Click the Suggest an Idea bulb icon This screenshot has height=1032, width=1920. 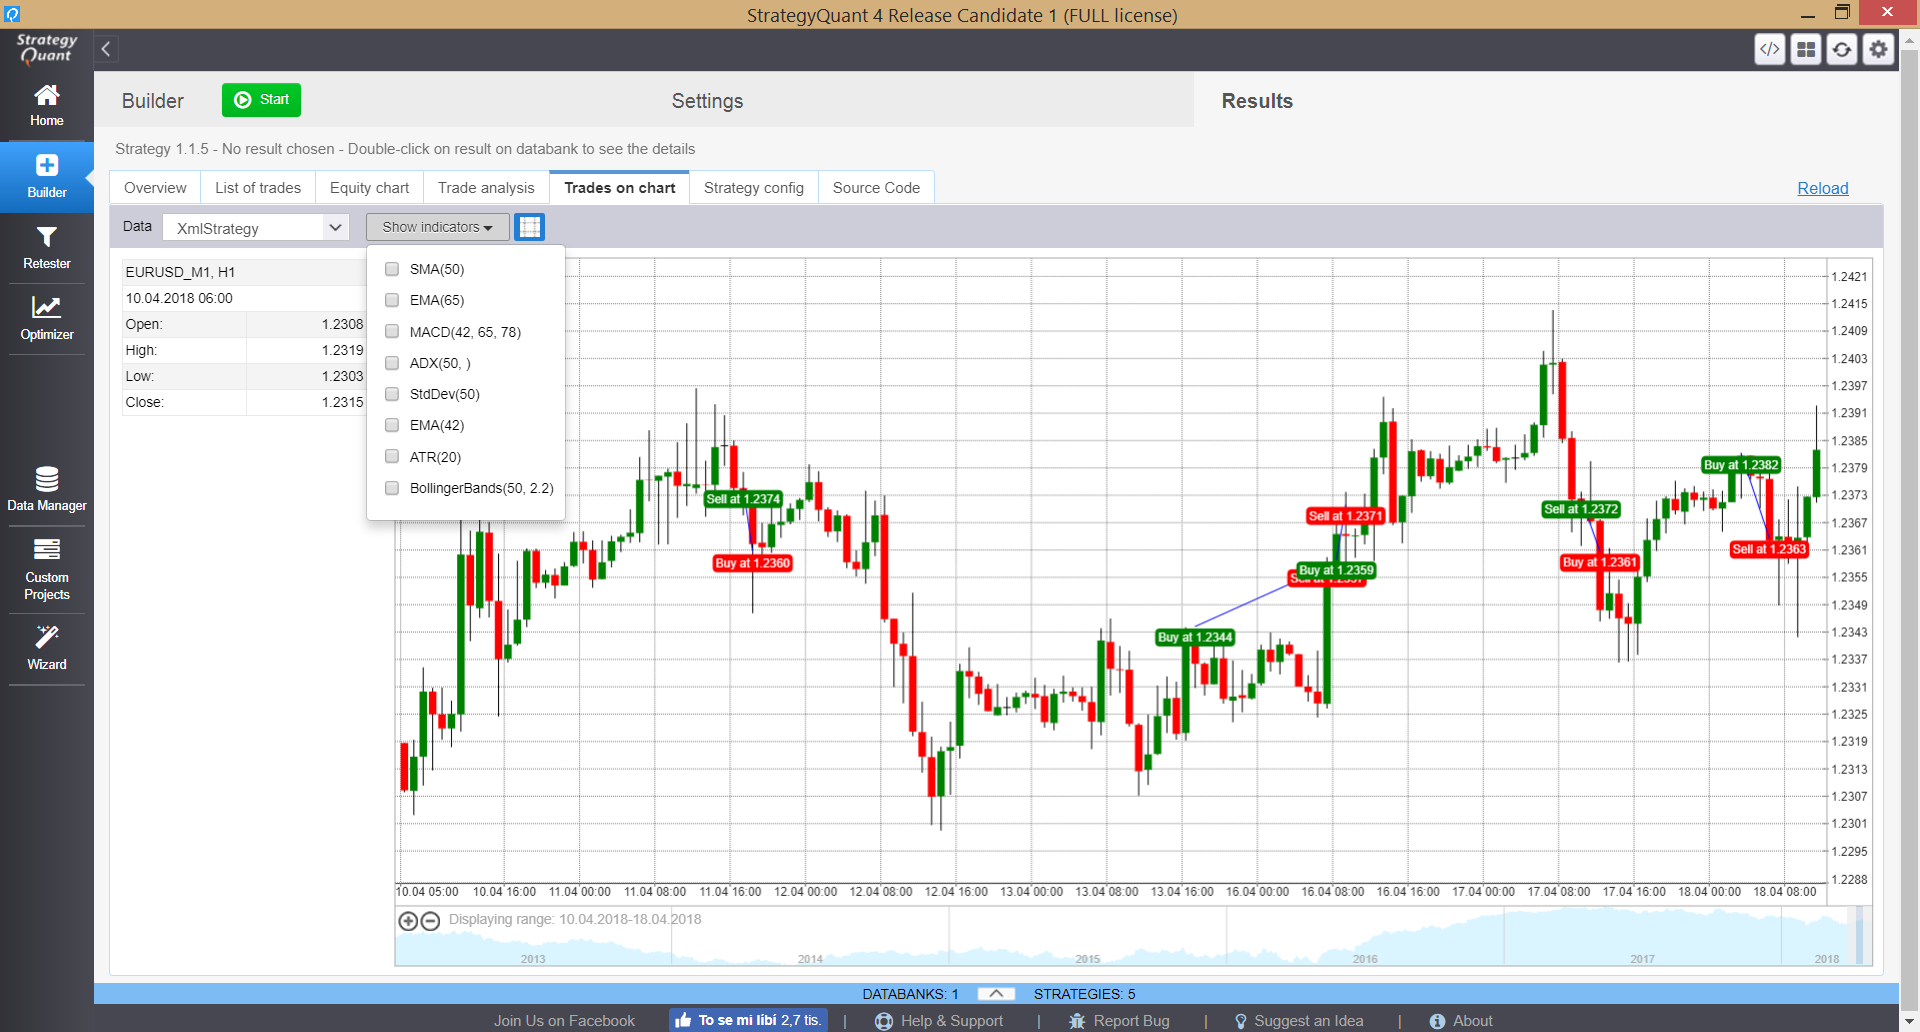pyautogui.click(x=1241, y=1021)
